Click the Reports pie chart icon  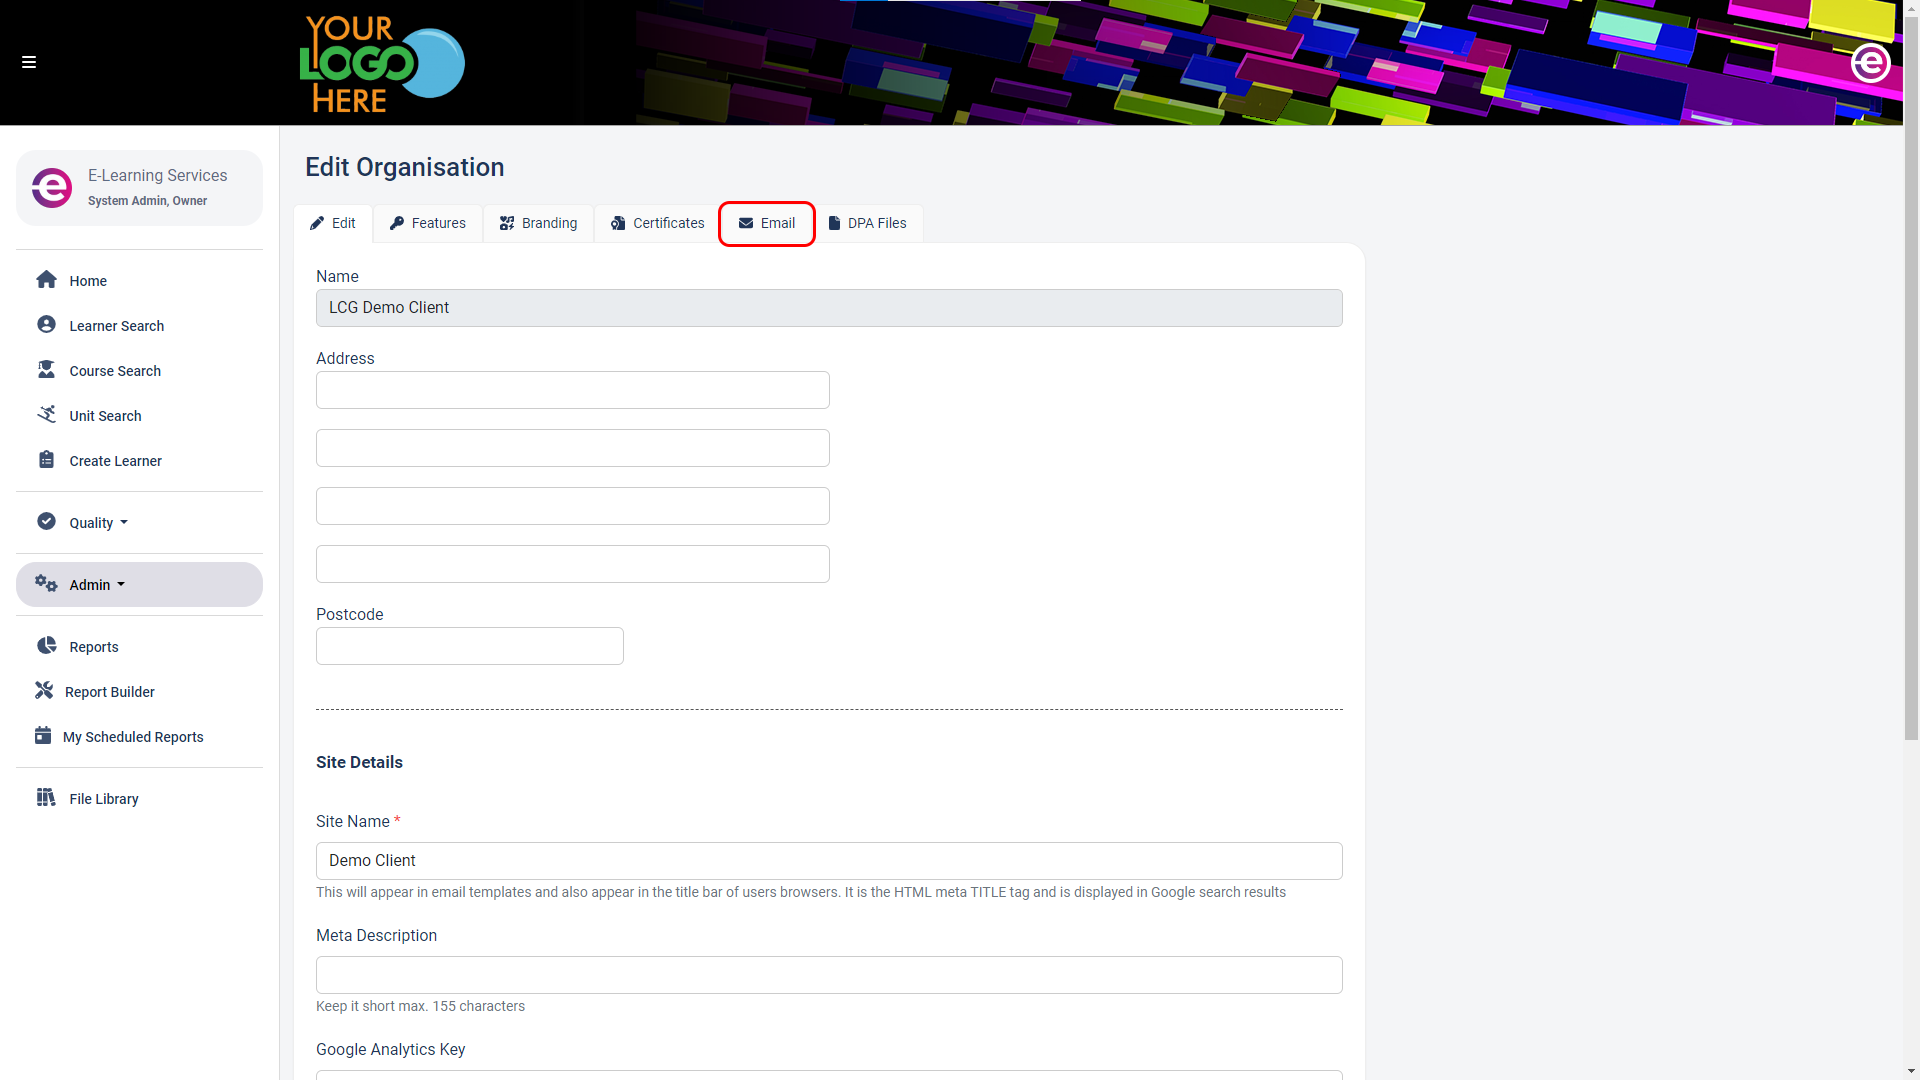coord(46,646)
